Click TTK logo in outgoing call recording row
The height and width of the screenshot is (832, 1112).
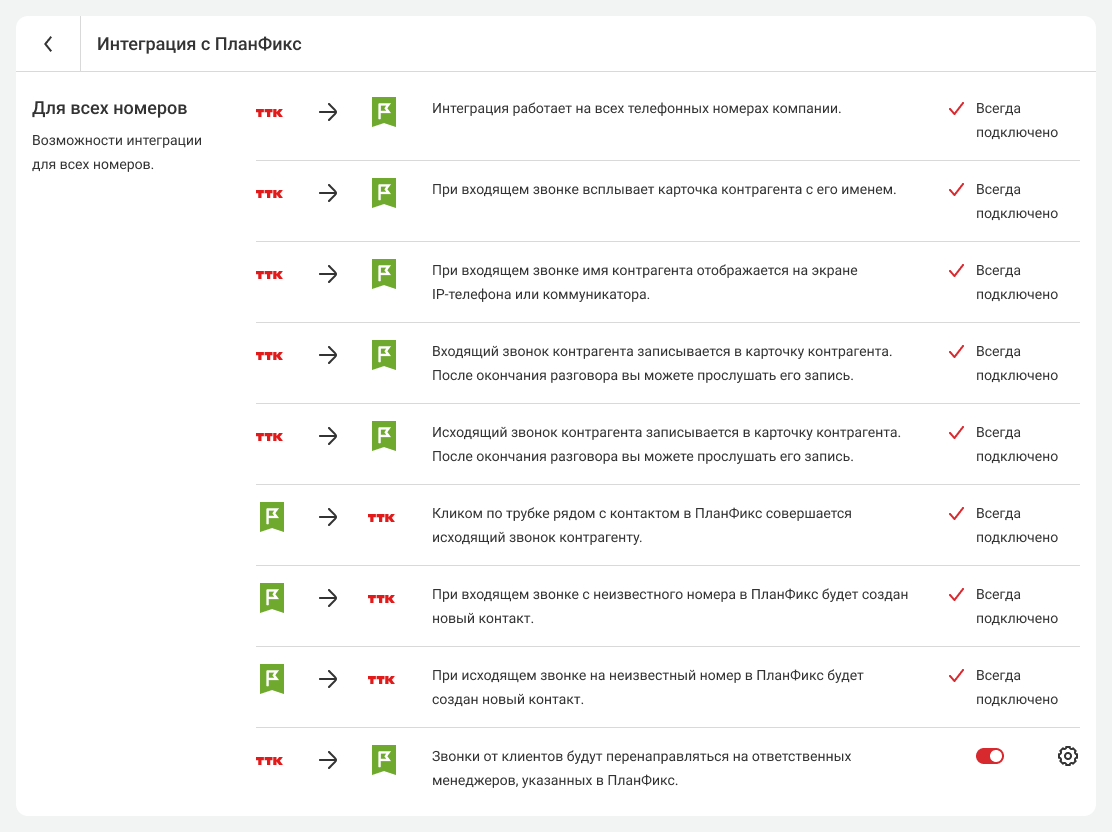(270, 436)
